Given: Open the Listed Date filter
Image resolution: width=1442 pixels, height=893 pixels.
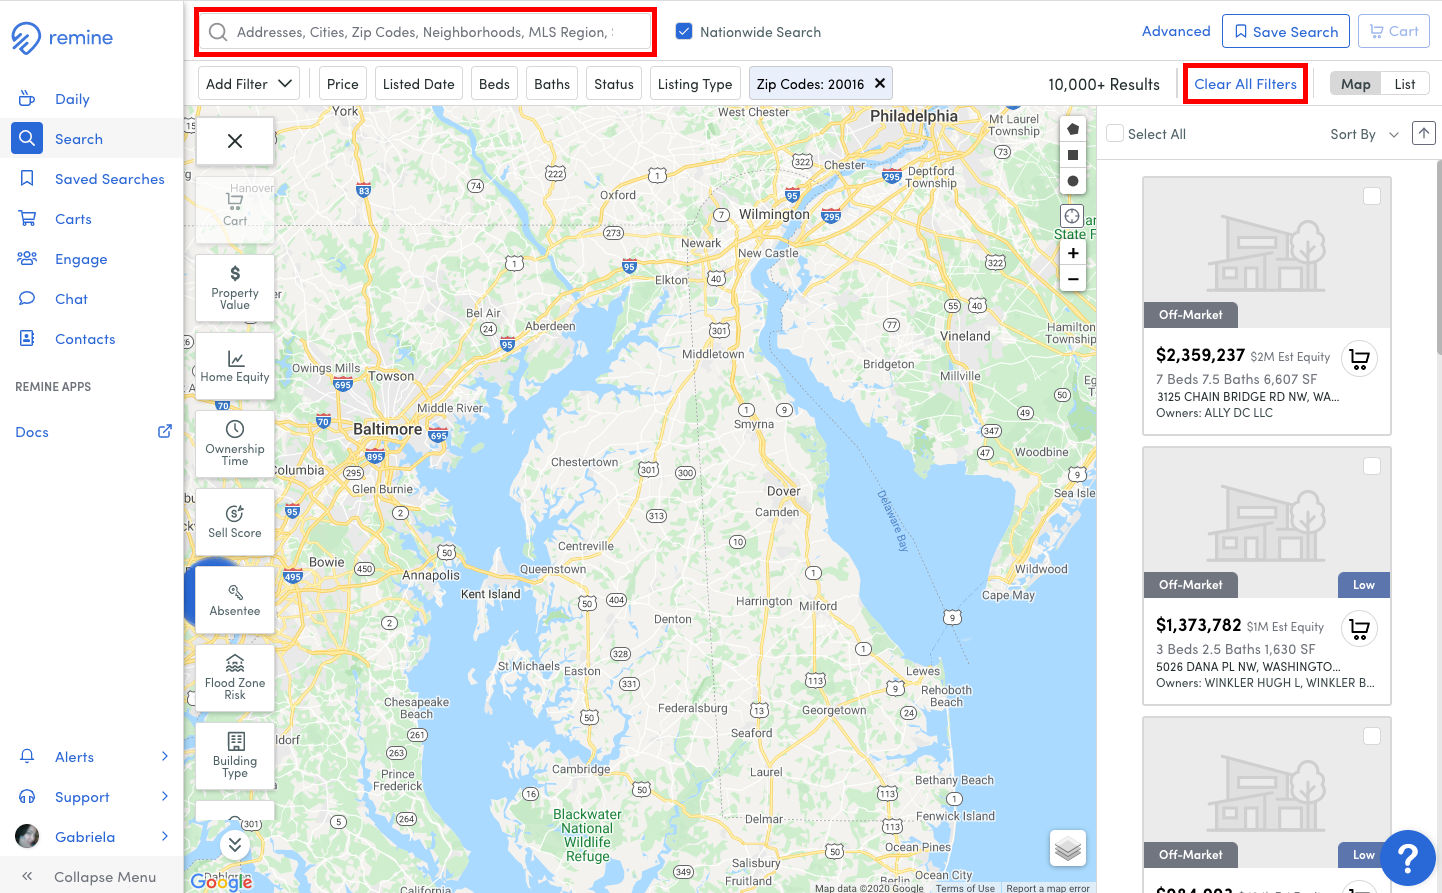Looking at the screenshot, I should 419,84.
